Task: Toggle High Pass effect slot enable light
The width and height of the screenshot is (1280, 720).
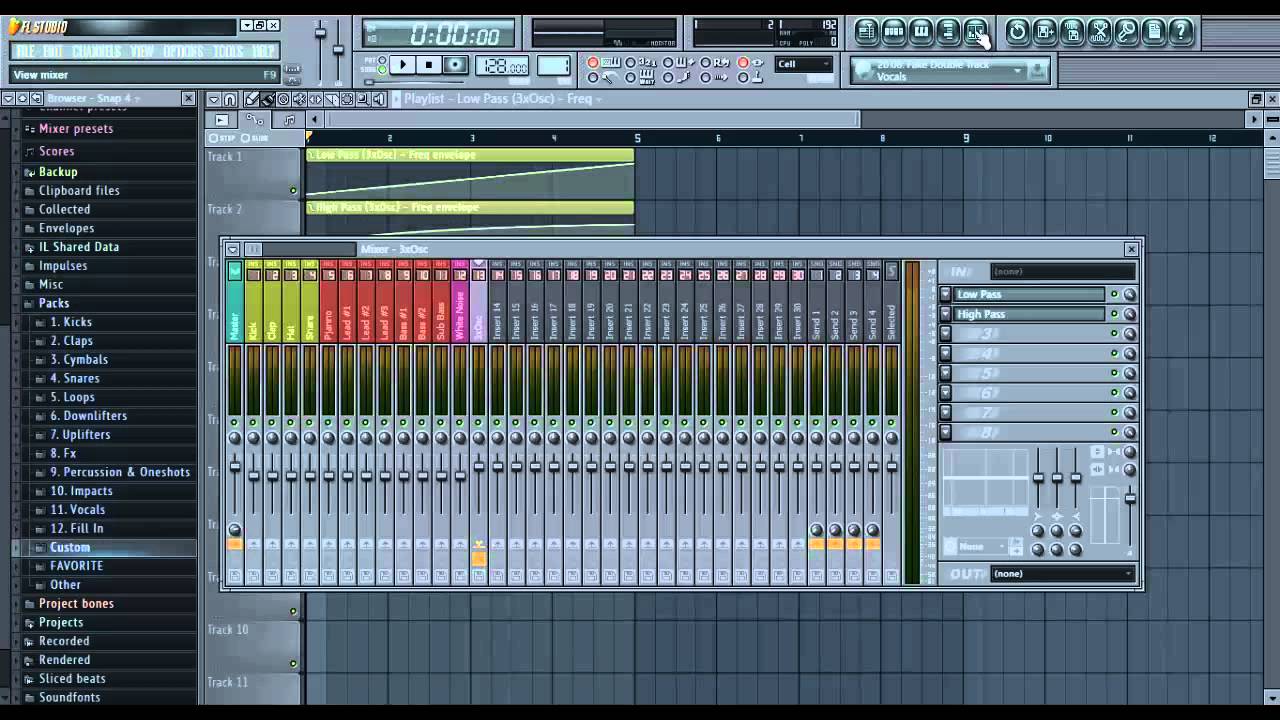Action: pyautogui.click(x=1114, y=314)
